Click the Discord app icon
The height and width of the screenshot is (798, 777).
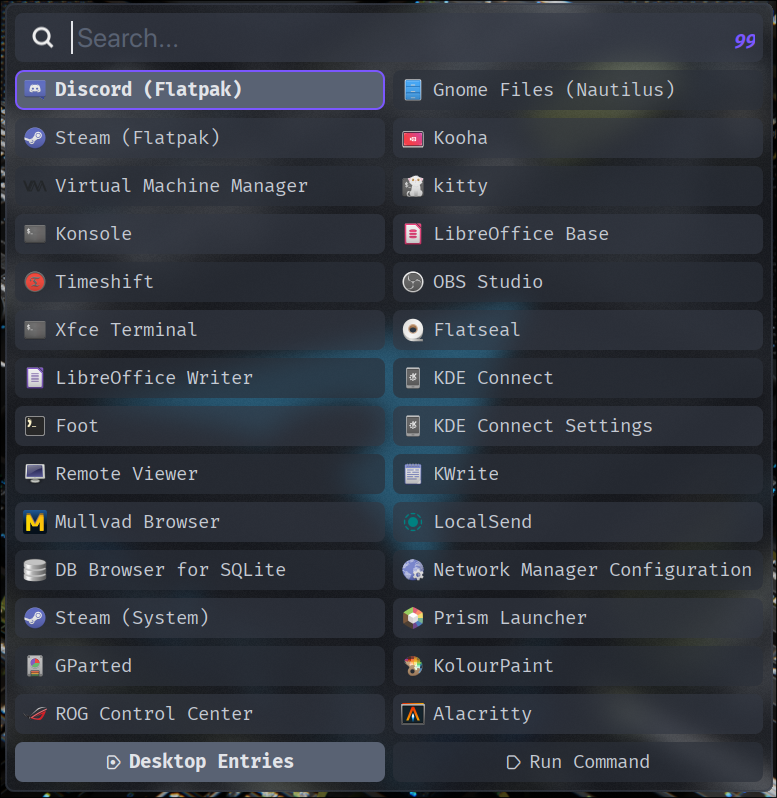pyautogui.click(x=35, y=90)
